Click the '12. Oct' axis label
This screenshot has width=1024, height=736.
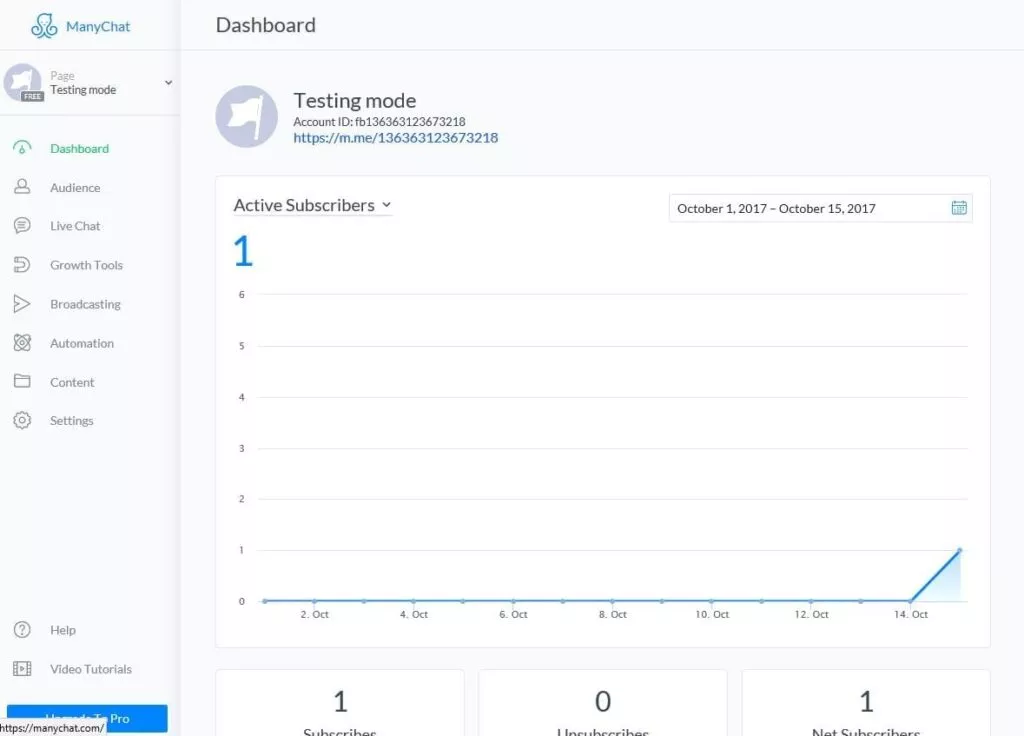(x=811, y=614)
